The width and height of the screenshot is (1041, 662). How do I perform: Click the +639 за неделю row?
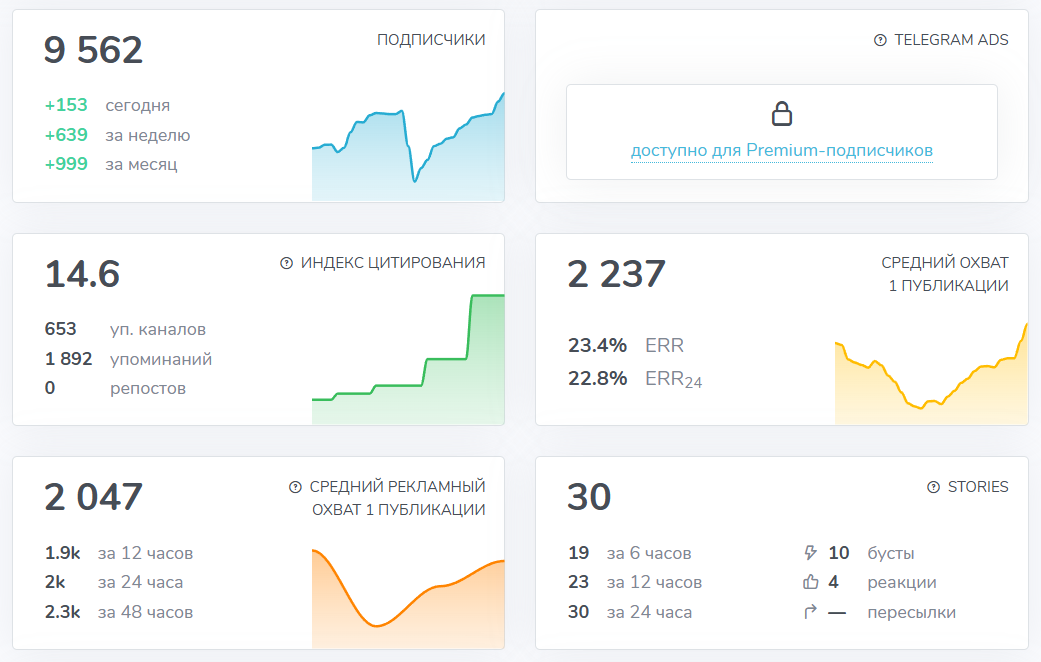click(117, 135)
